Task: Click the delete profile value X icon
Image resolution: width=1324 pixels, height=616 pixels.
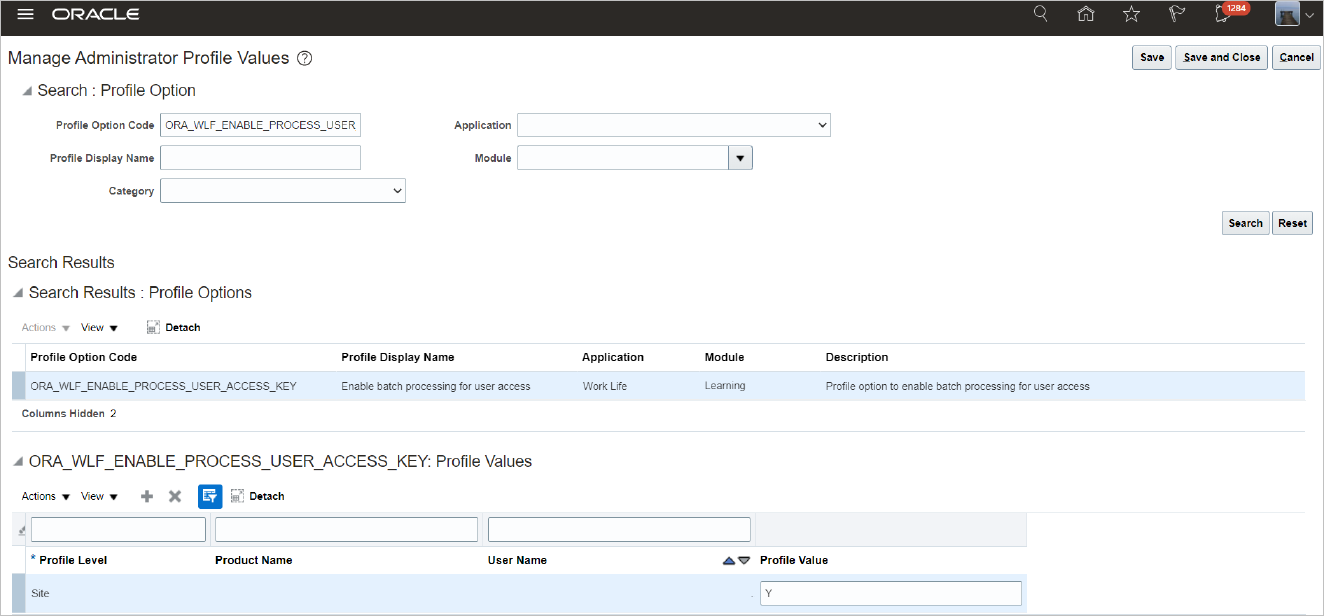Action: click(175, 496)
